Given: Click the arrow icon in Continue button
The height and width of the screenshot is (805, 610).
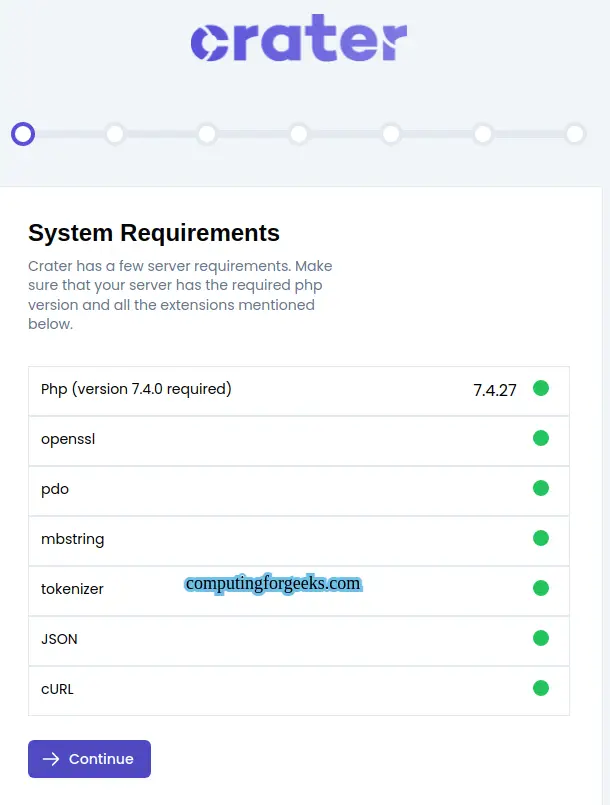Looking at the screenshot, I should click(x=51, y=759).
